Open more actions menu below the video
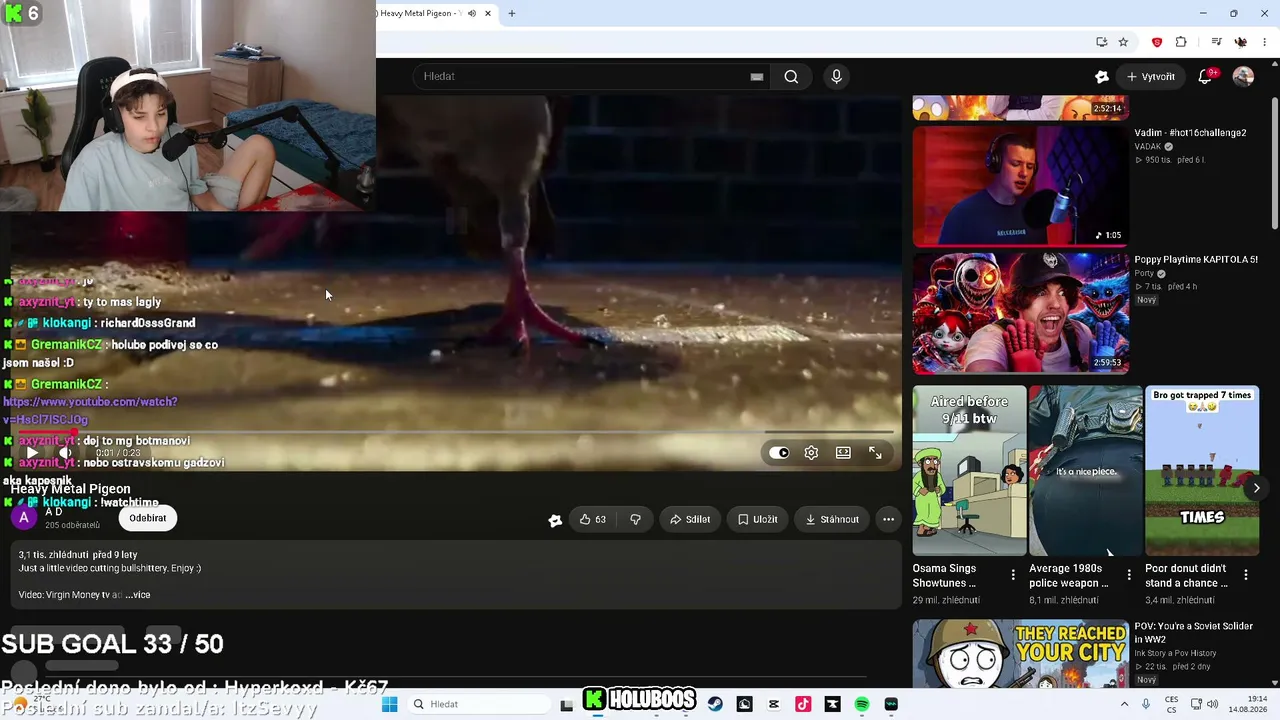The width and height of the screenshot is (1280, 720). [888, 519]
